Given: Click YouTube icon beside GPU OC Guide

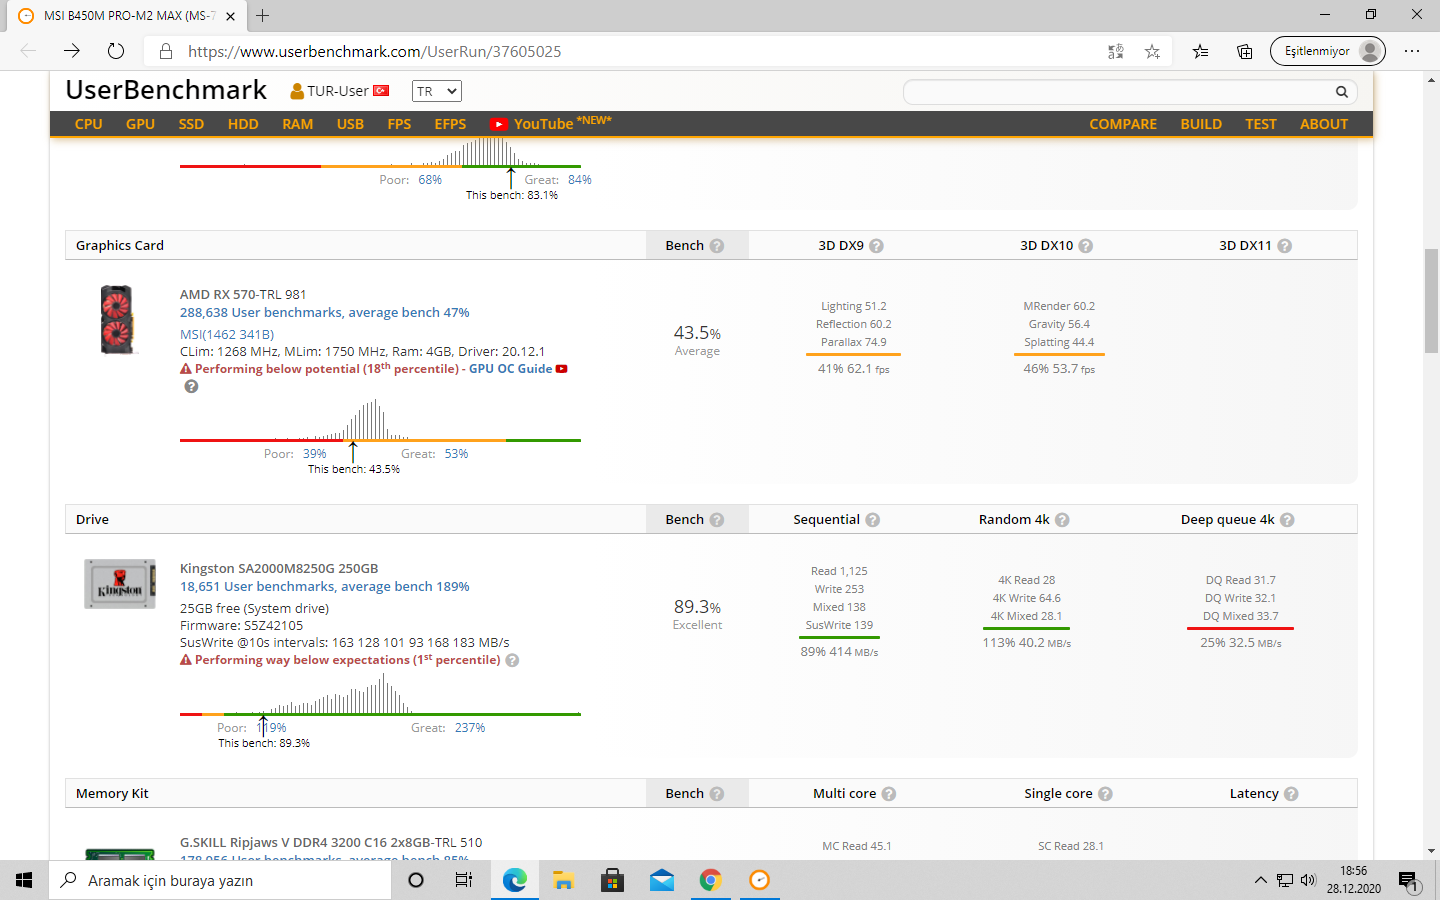Looking at the screenshot, I should (562, 369).
